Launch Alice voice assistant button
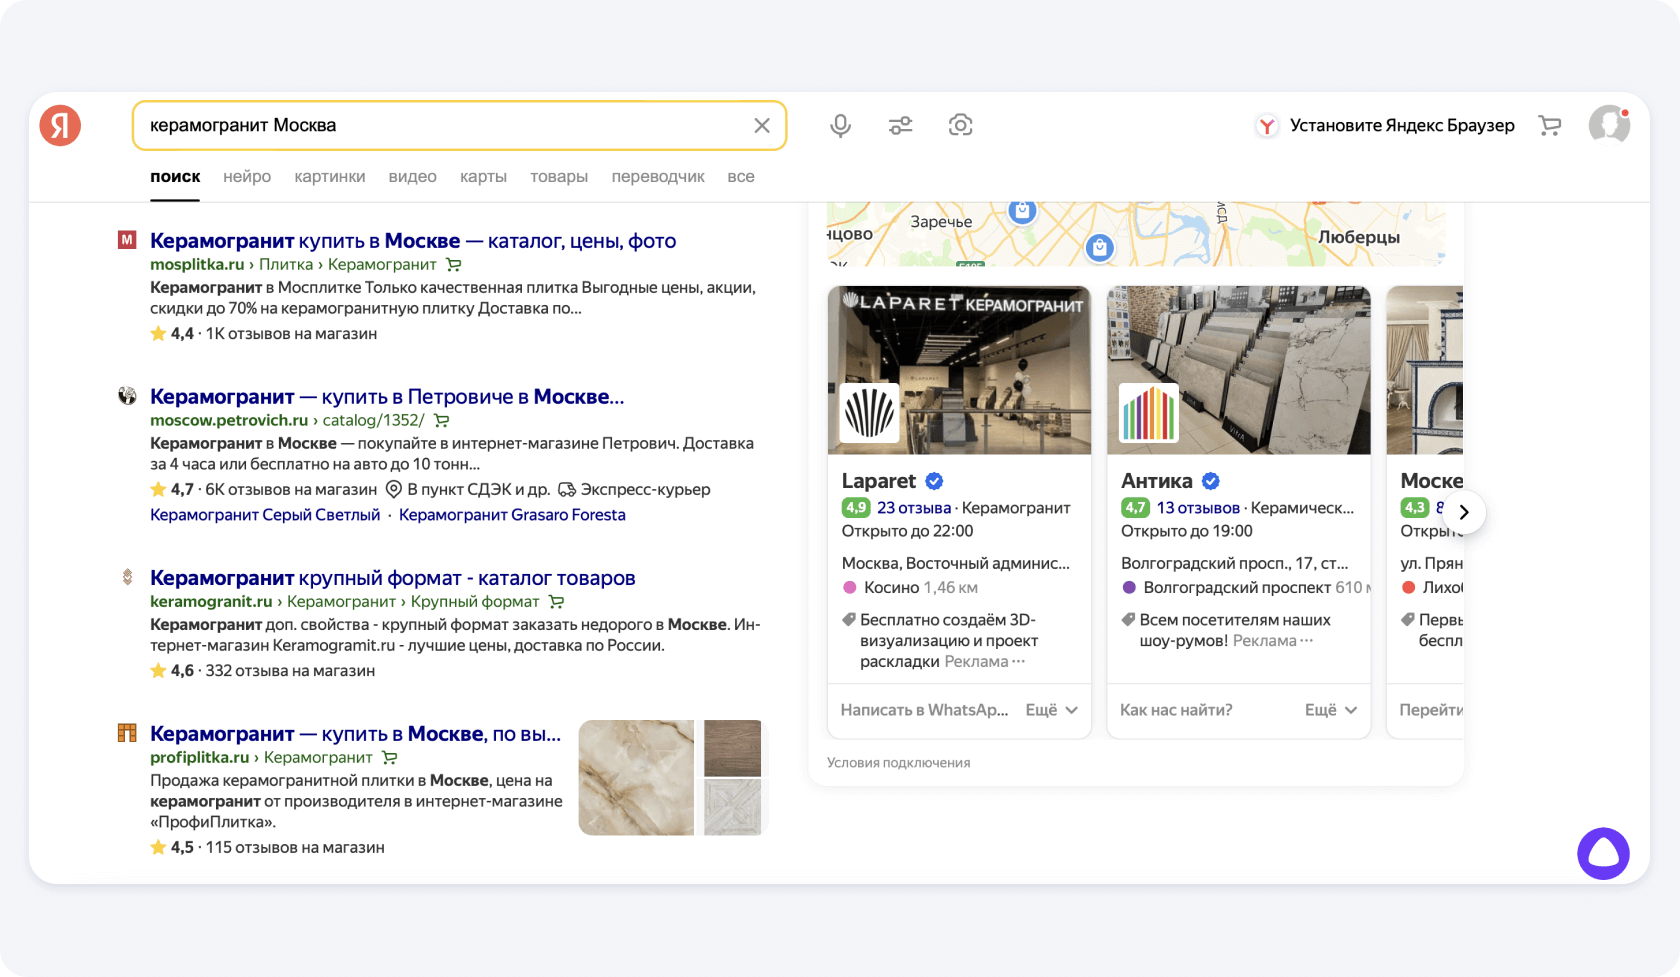Viewport: 1680px width, 977px height. coord(1603,853)
